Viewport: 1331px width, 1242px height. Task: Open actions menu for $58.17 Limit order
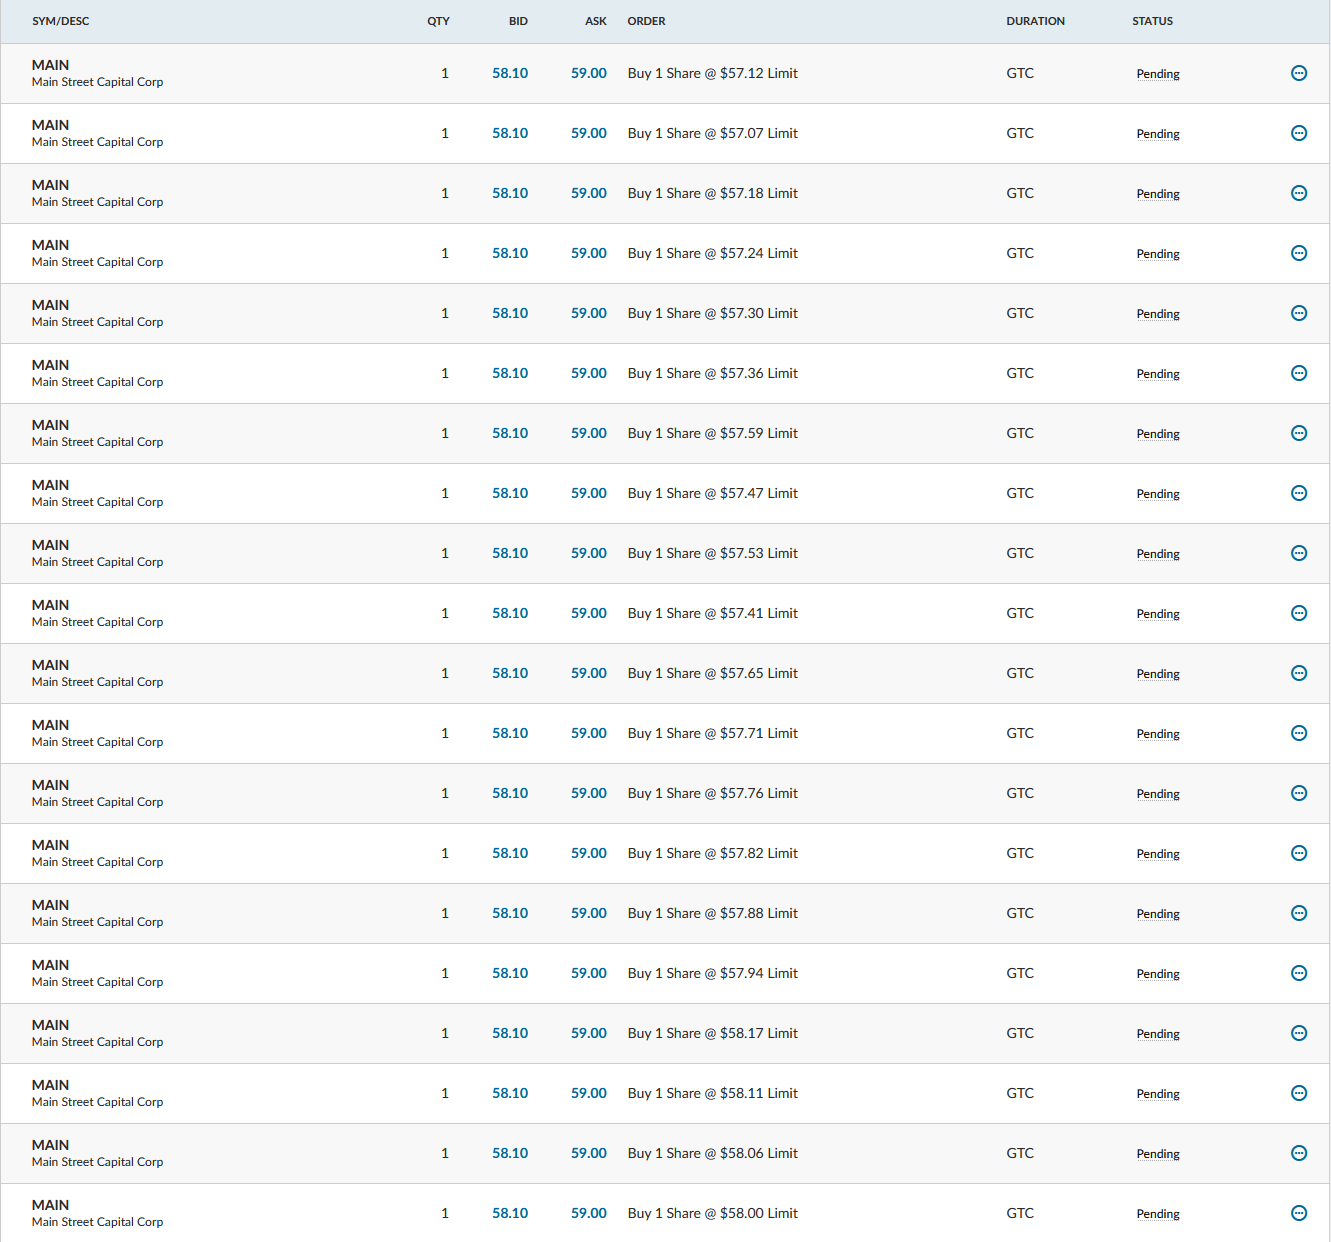point(1299,1033)
